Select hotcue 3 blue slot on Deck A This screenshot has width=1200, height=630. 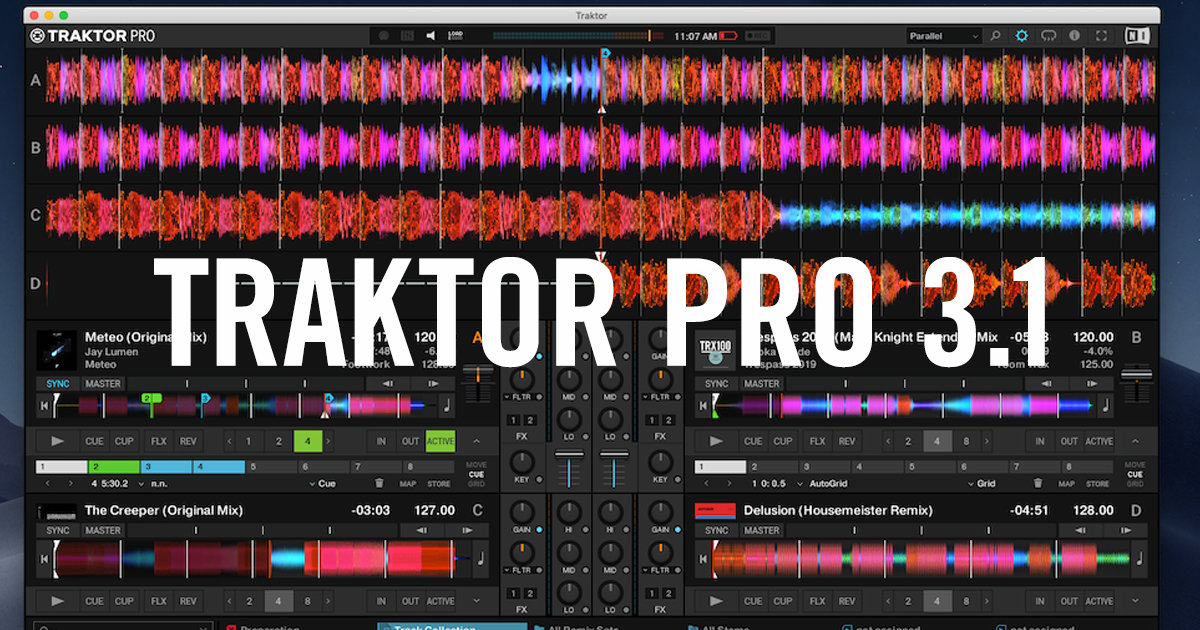[x=166, y=466]
